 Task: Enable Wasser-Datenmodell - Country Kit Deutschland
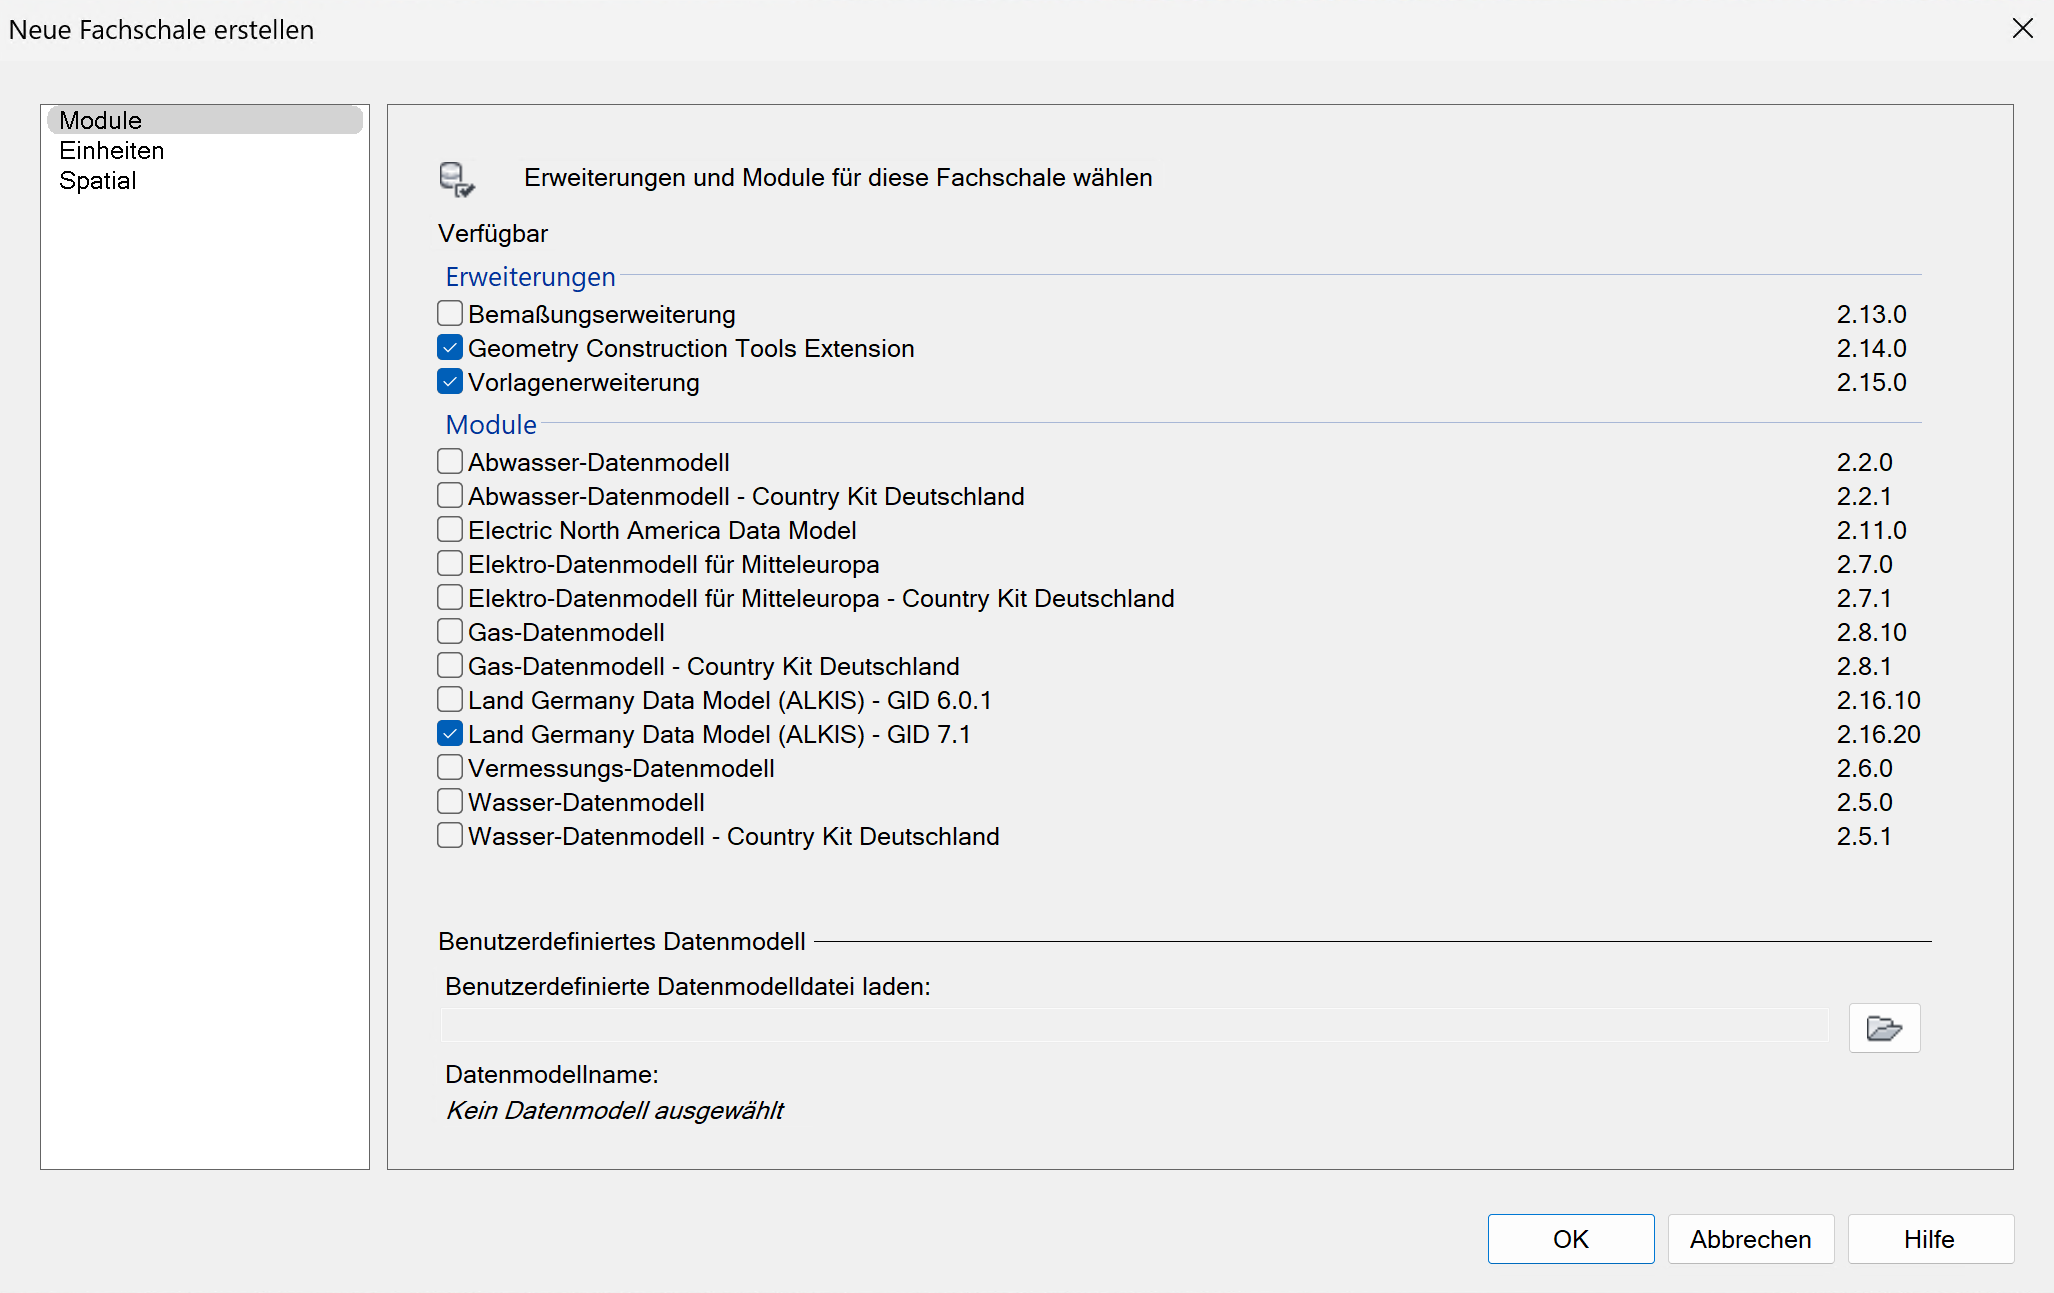(x=450, y=836)
